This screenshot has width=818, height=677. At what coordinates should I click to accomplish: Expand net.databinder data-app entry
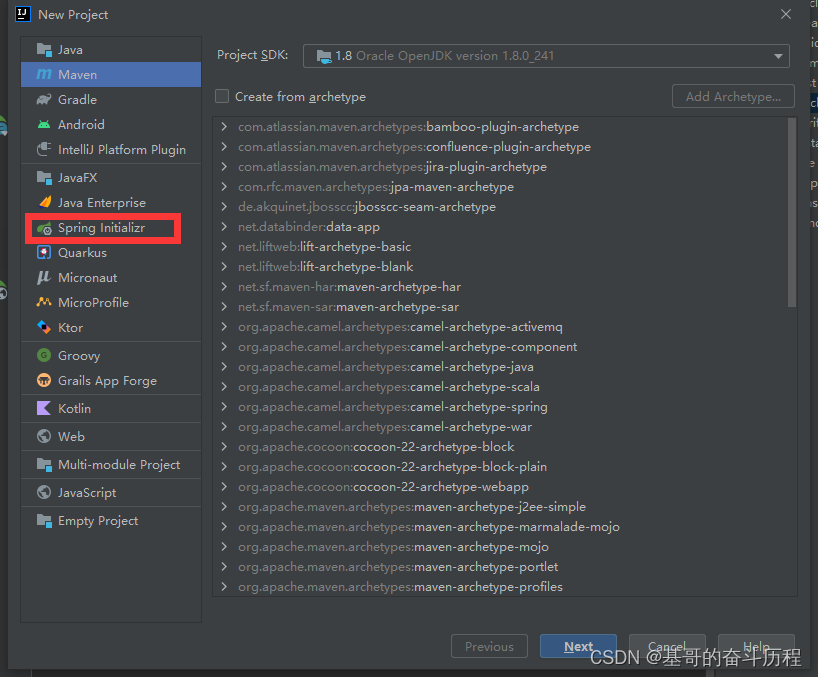click(x=224, y=226)
